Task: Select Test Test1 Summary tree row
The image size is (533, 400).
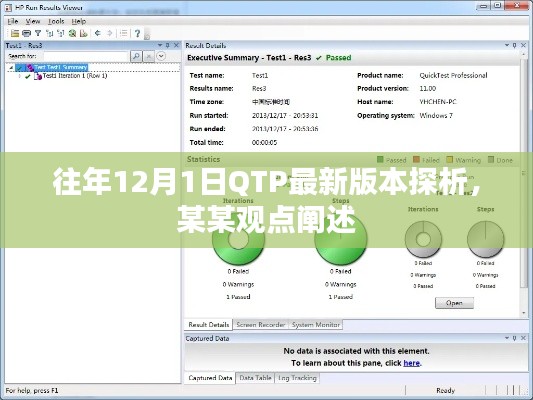Action: pyautogui.click(x=61, y=67)
